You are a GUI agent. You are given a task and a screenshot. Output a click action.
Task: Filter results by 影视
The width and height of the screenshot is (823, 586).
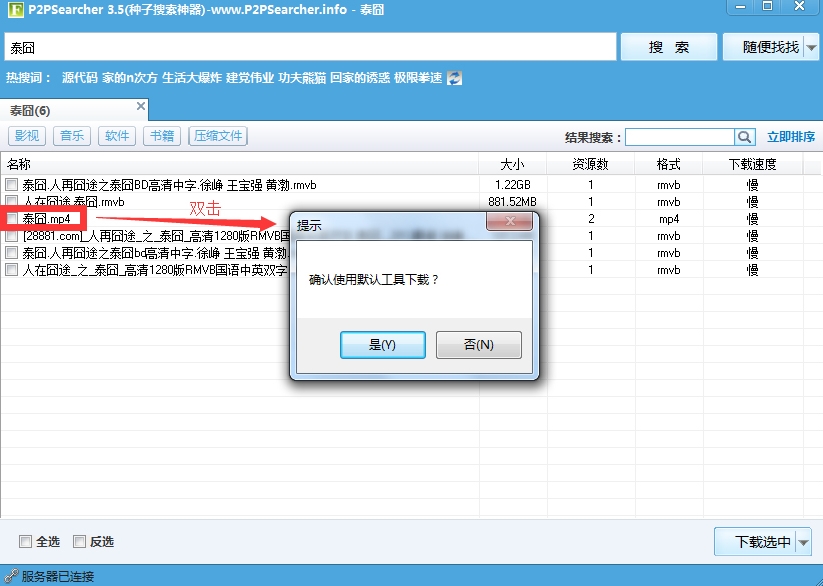tap(27, 136)
